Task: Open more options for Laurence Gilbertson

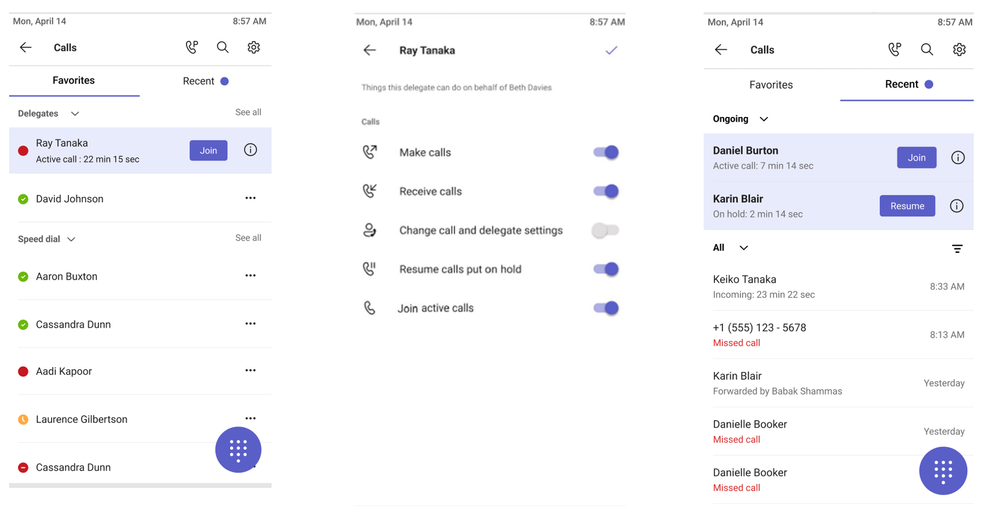Action: click(x=251, y=418)
